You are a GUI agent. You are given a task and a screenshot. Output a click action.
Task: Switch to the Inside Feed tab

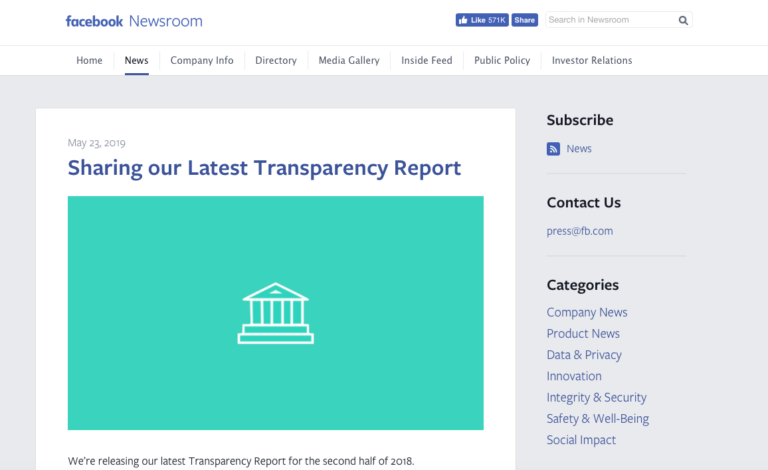click(x=427, y=60)
